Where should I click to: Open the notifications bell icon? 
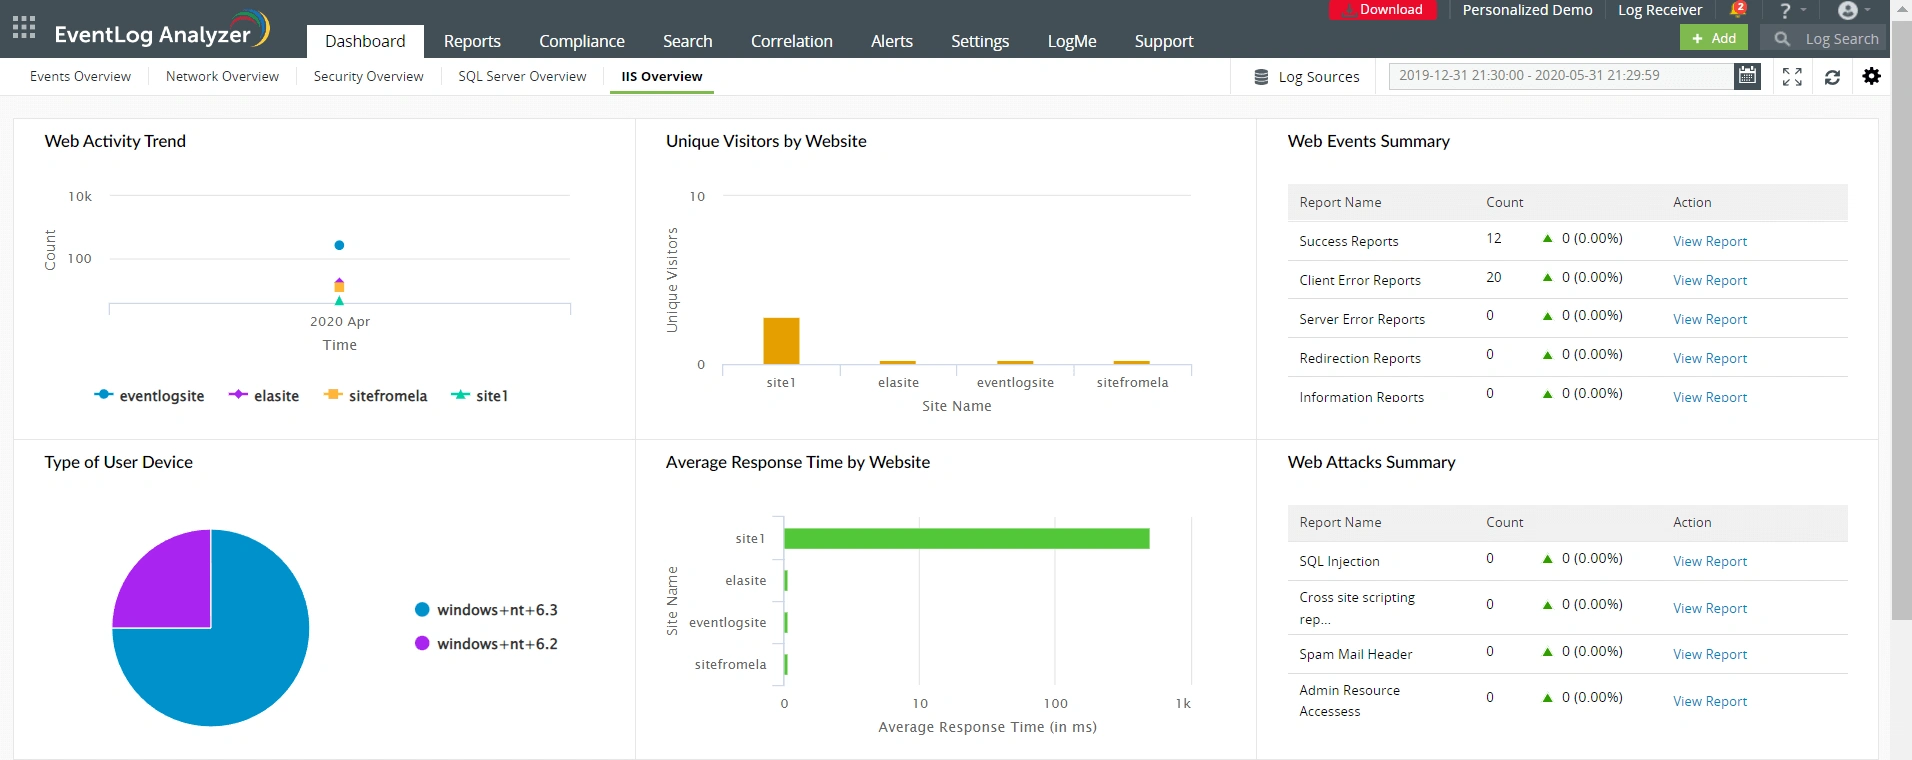click(1738, 10)
